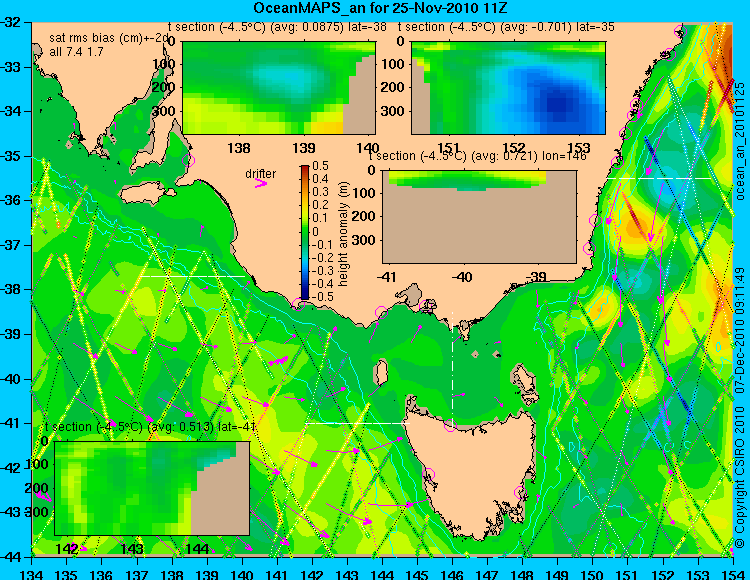This screenshot has height=580, width=750.
Task: Open the lat=-38 temperature section inset plot
Action: pos(279,88)
